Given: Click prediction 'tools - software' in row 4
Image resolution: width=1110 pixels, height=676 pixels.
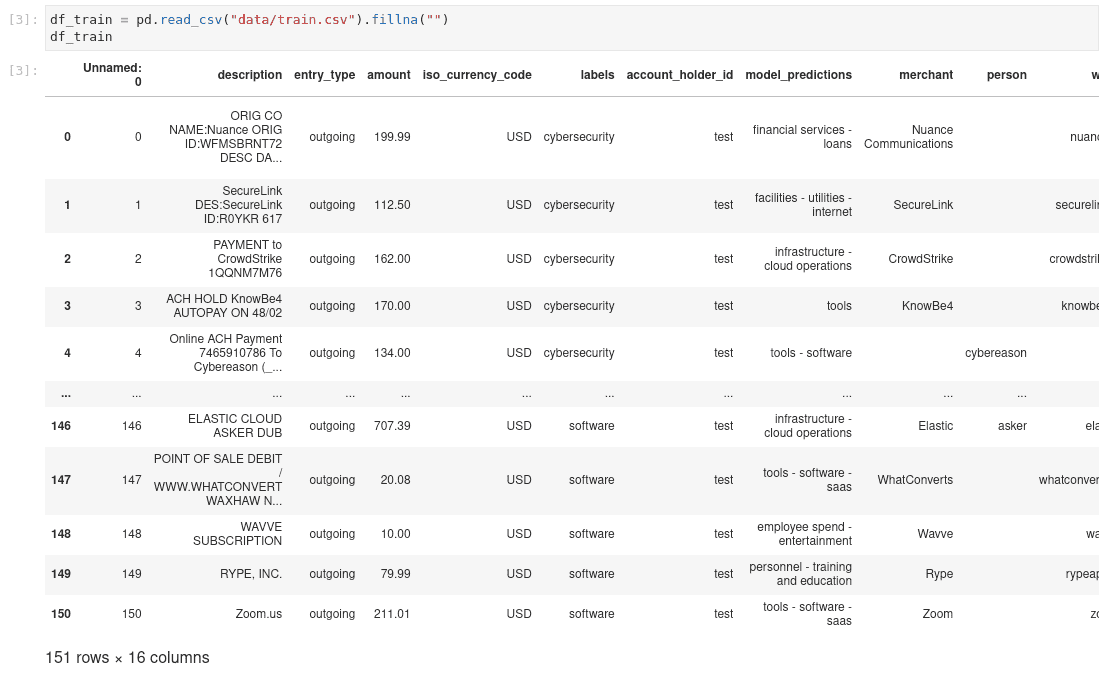Looking at the screenshot, I should point(811,353).
